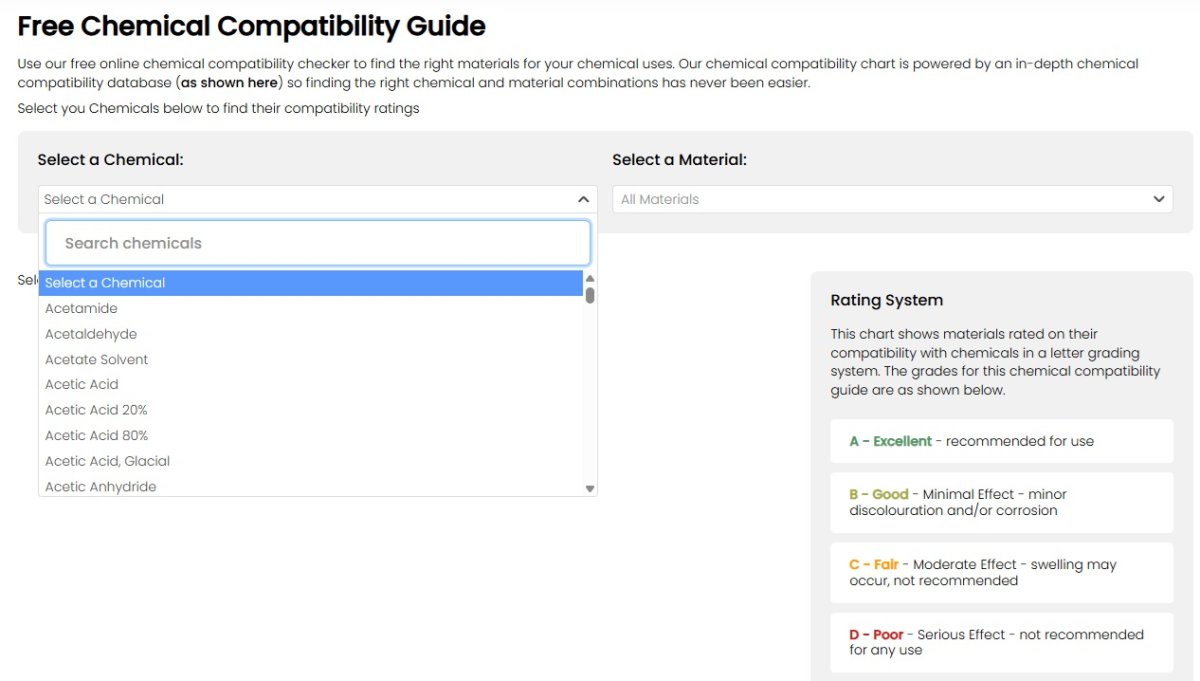Click the A - Excellent rating card
1200x681 pixels.
1001,441
